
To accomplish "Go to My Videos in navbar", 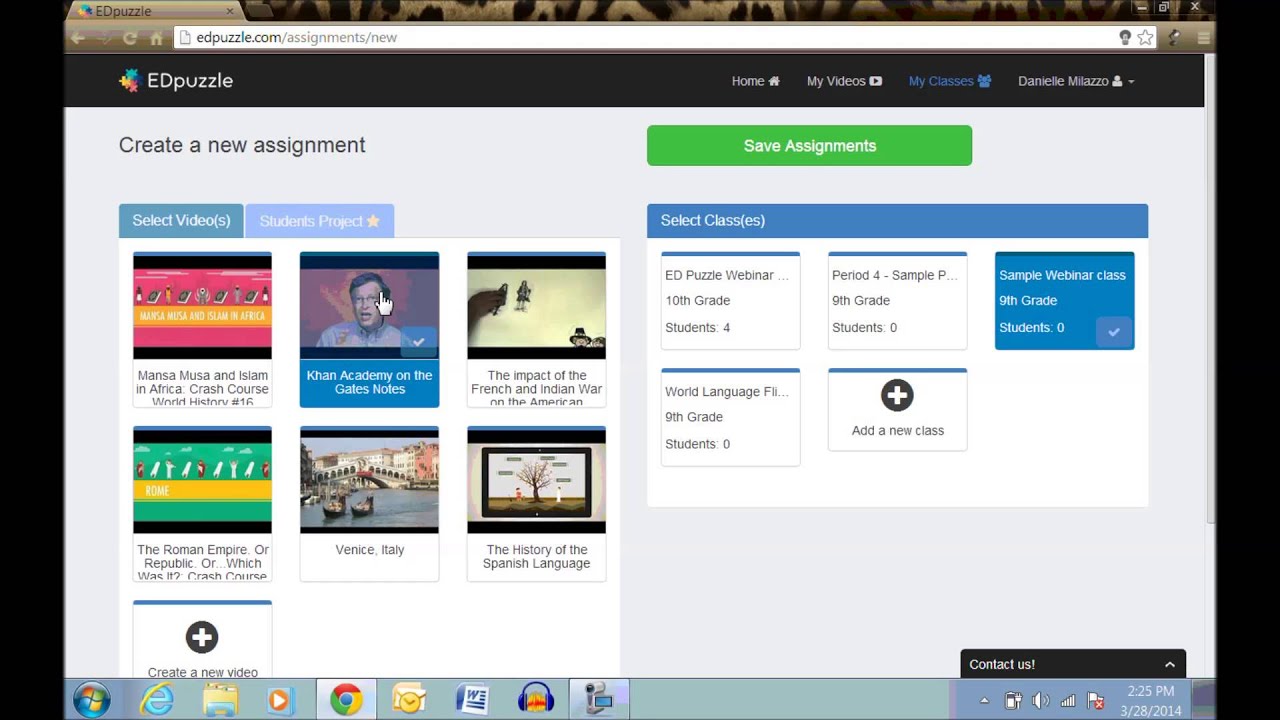I will (x=844, y=81).
